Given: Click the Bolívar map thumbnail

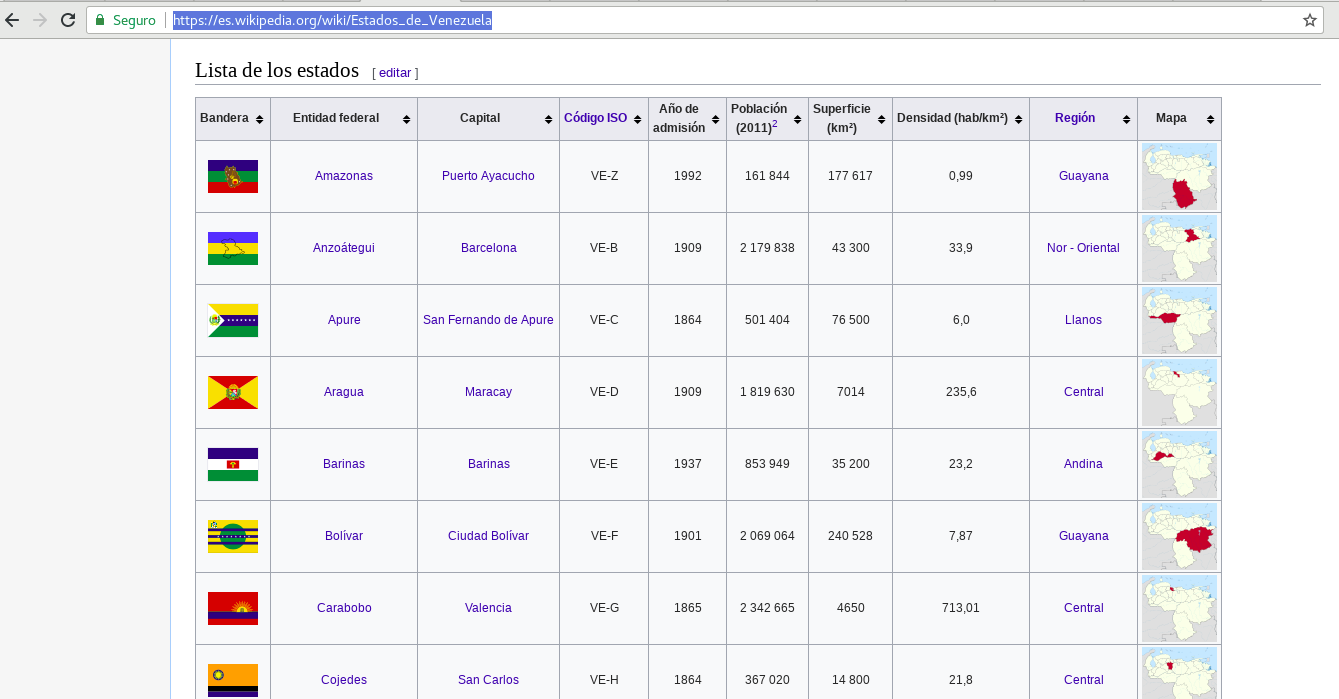Looking at the screenshot, I should pyautogui.click(x=1179, y=536).
